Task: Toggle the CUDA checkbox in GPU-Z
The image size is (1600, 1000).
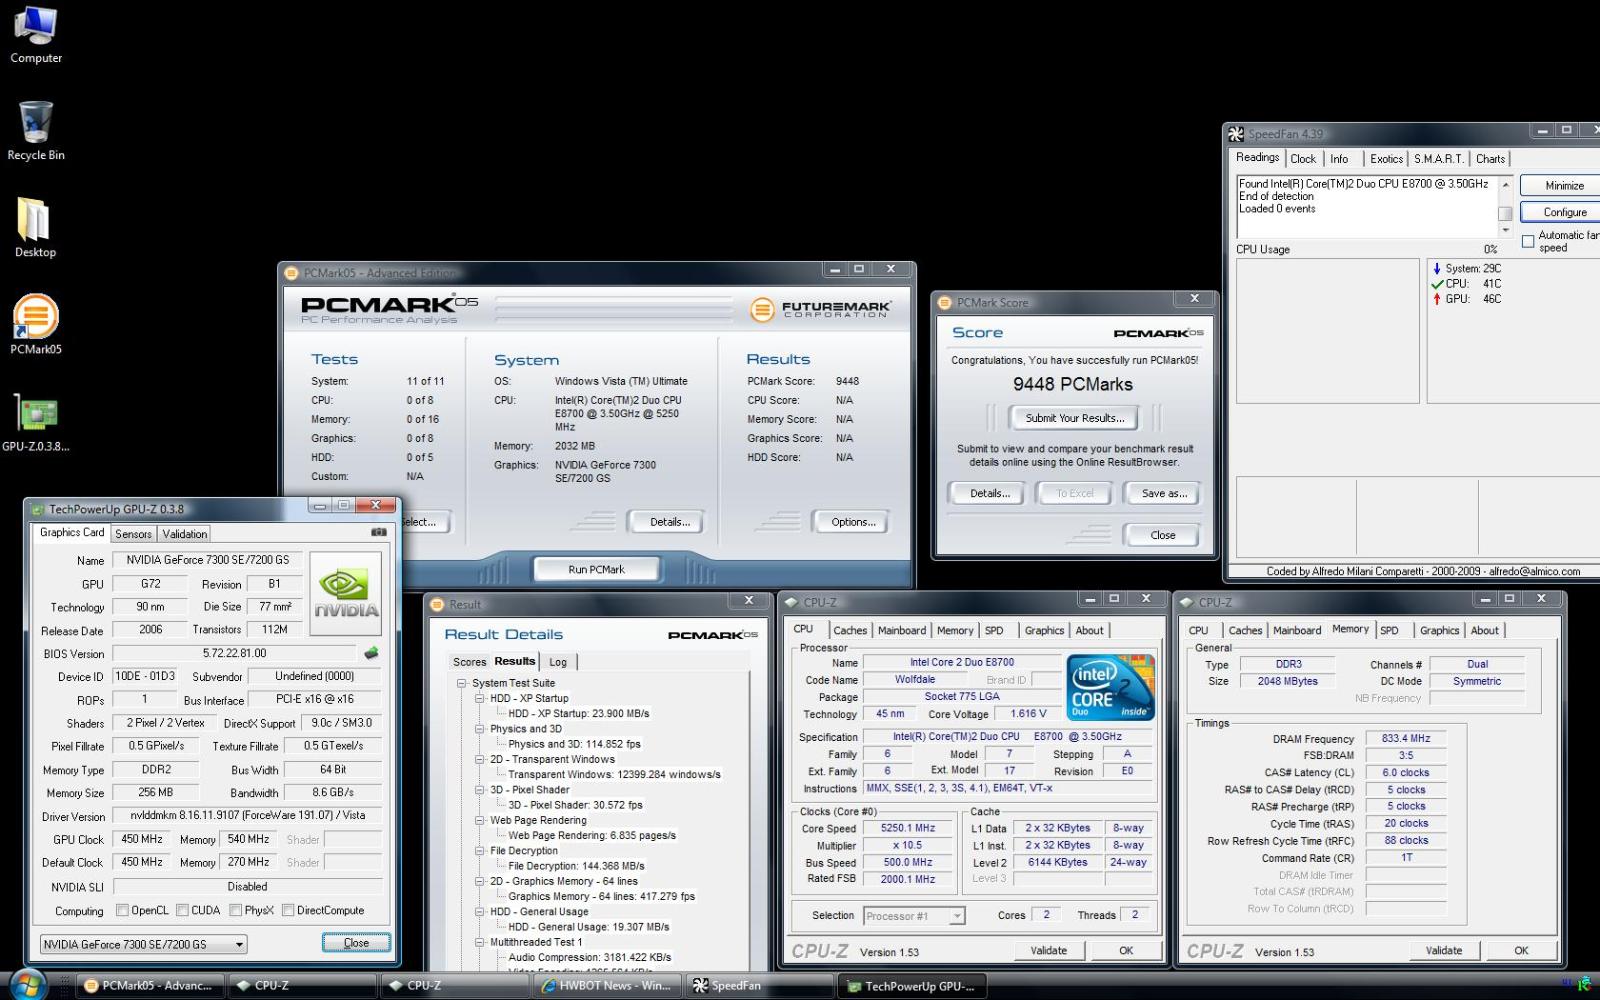Action: [x=182, y=910]
